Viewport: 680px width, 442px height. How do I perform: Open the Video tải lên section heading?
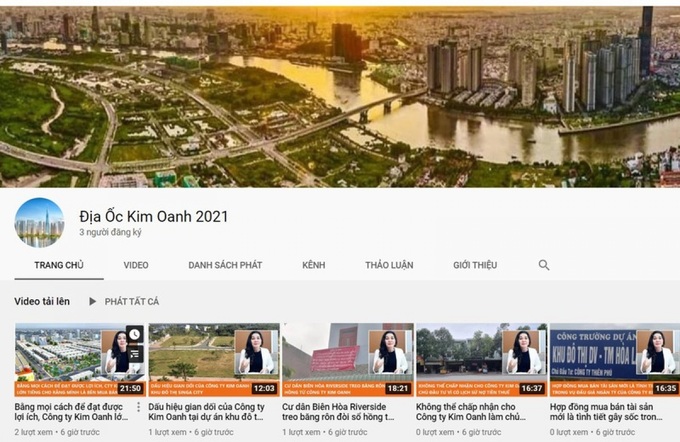(x=42, y=301)
